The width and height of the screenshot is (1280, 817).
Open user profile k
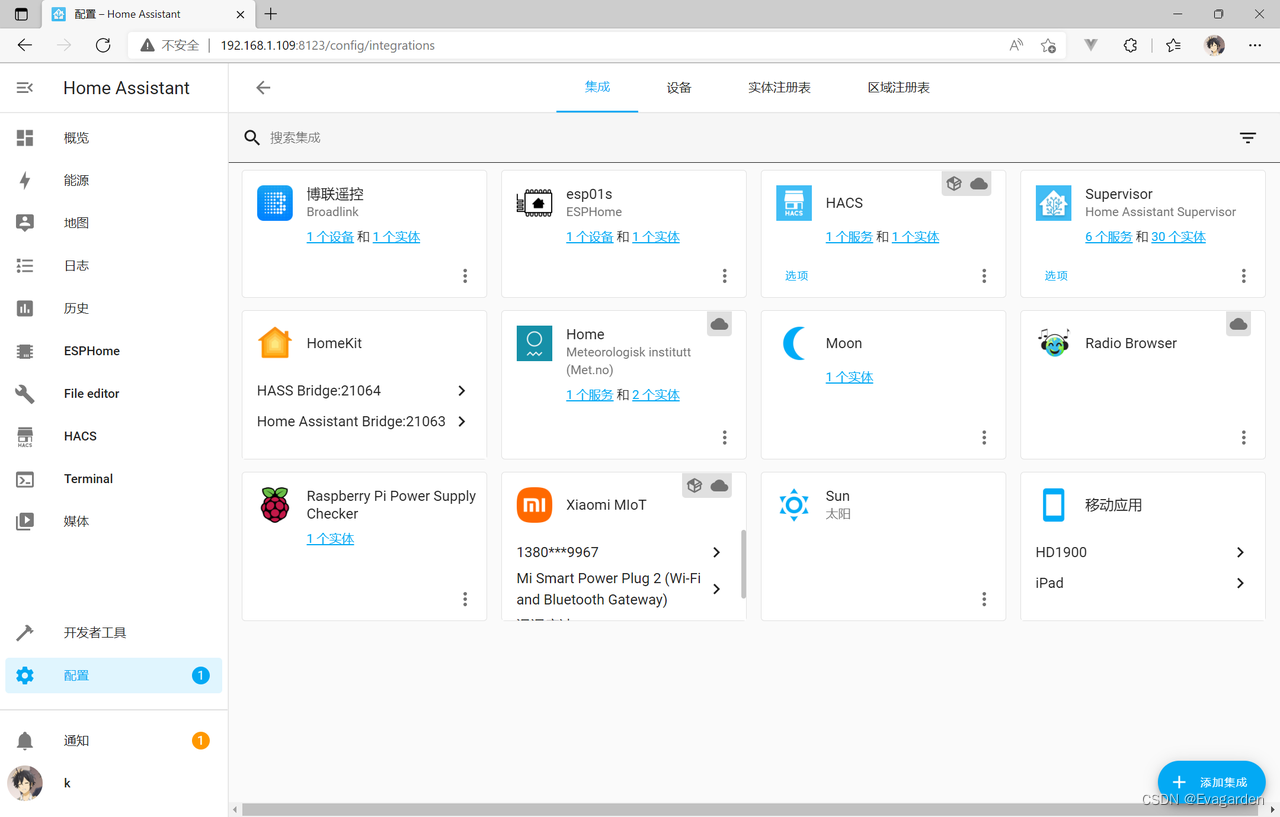pyautogui.click(x=114, y=783)
